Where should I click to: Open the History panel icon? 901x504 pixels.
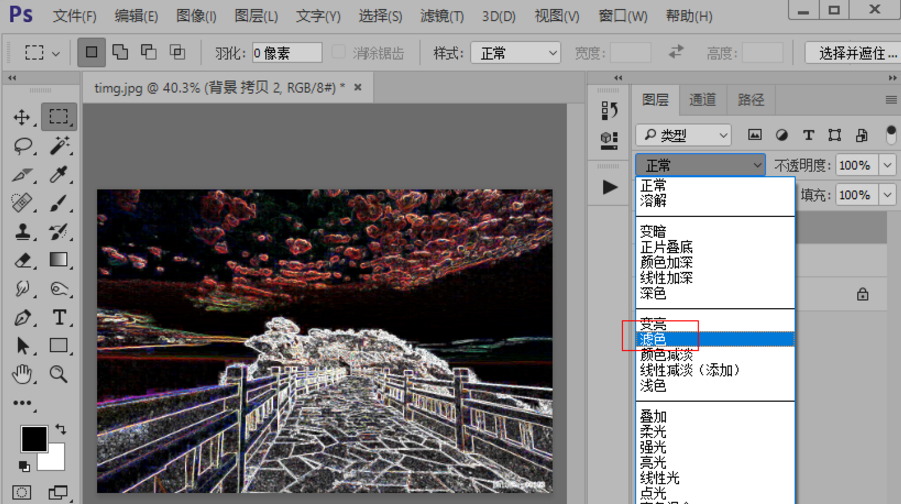click(x=609, y=110)
